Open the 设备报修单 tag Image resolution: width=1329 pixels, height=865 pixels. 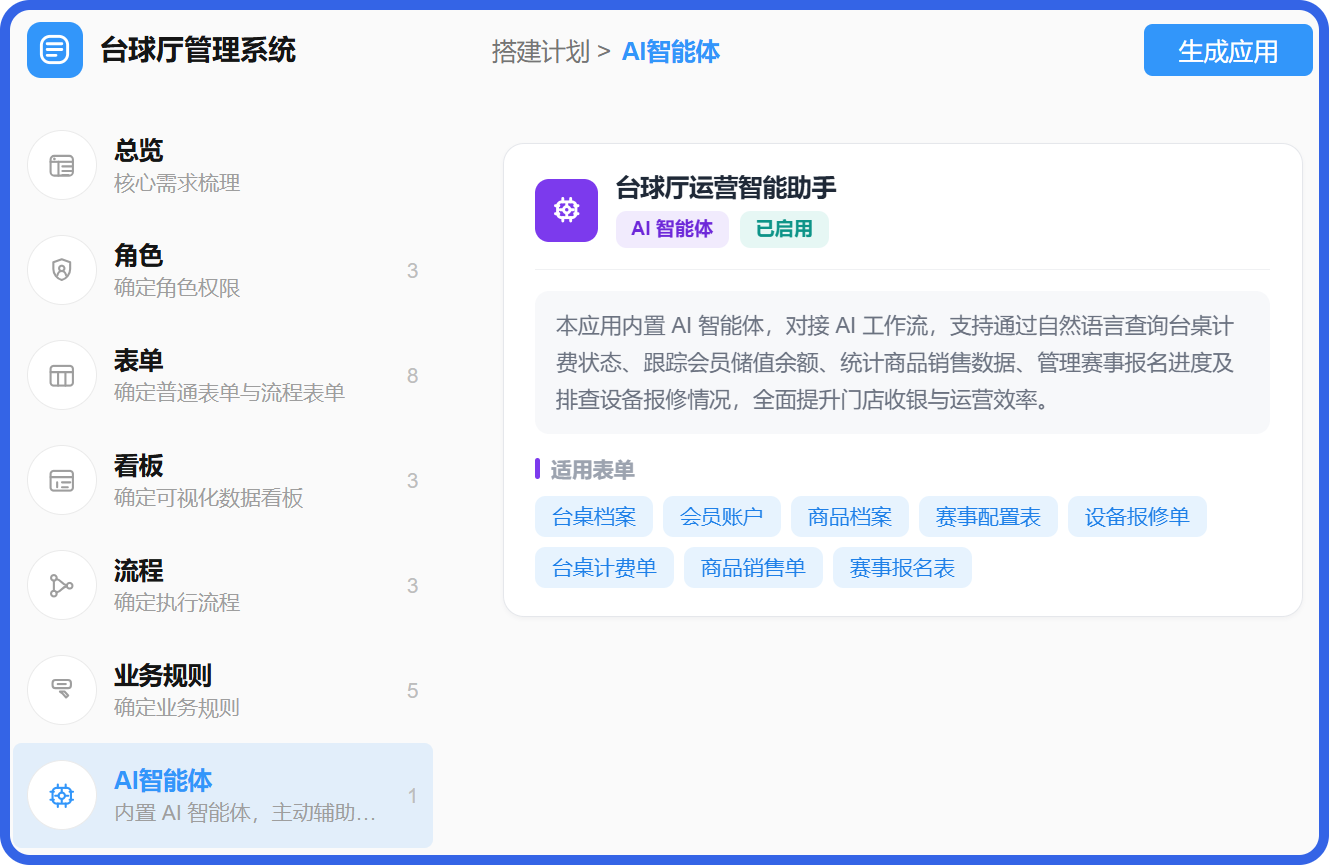click(x=1137, y=517)
